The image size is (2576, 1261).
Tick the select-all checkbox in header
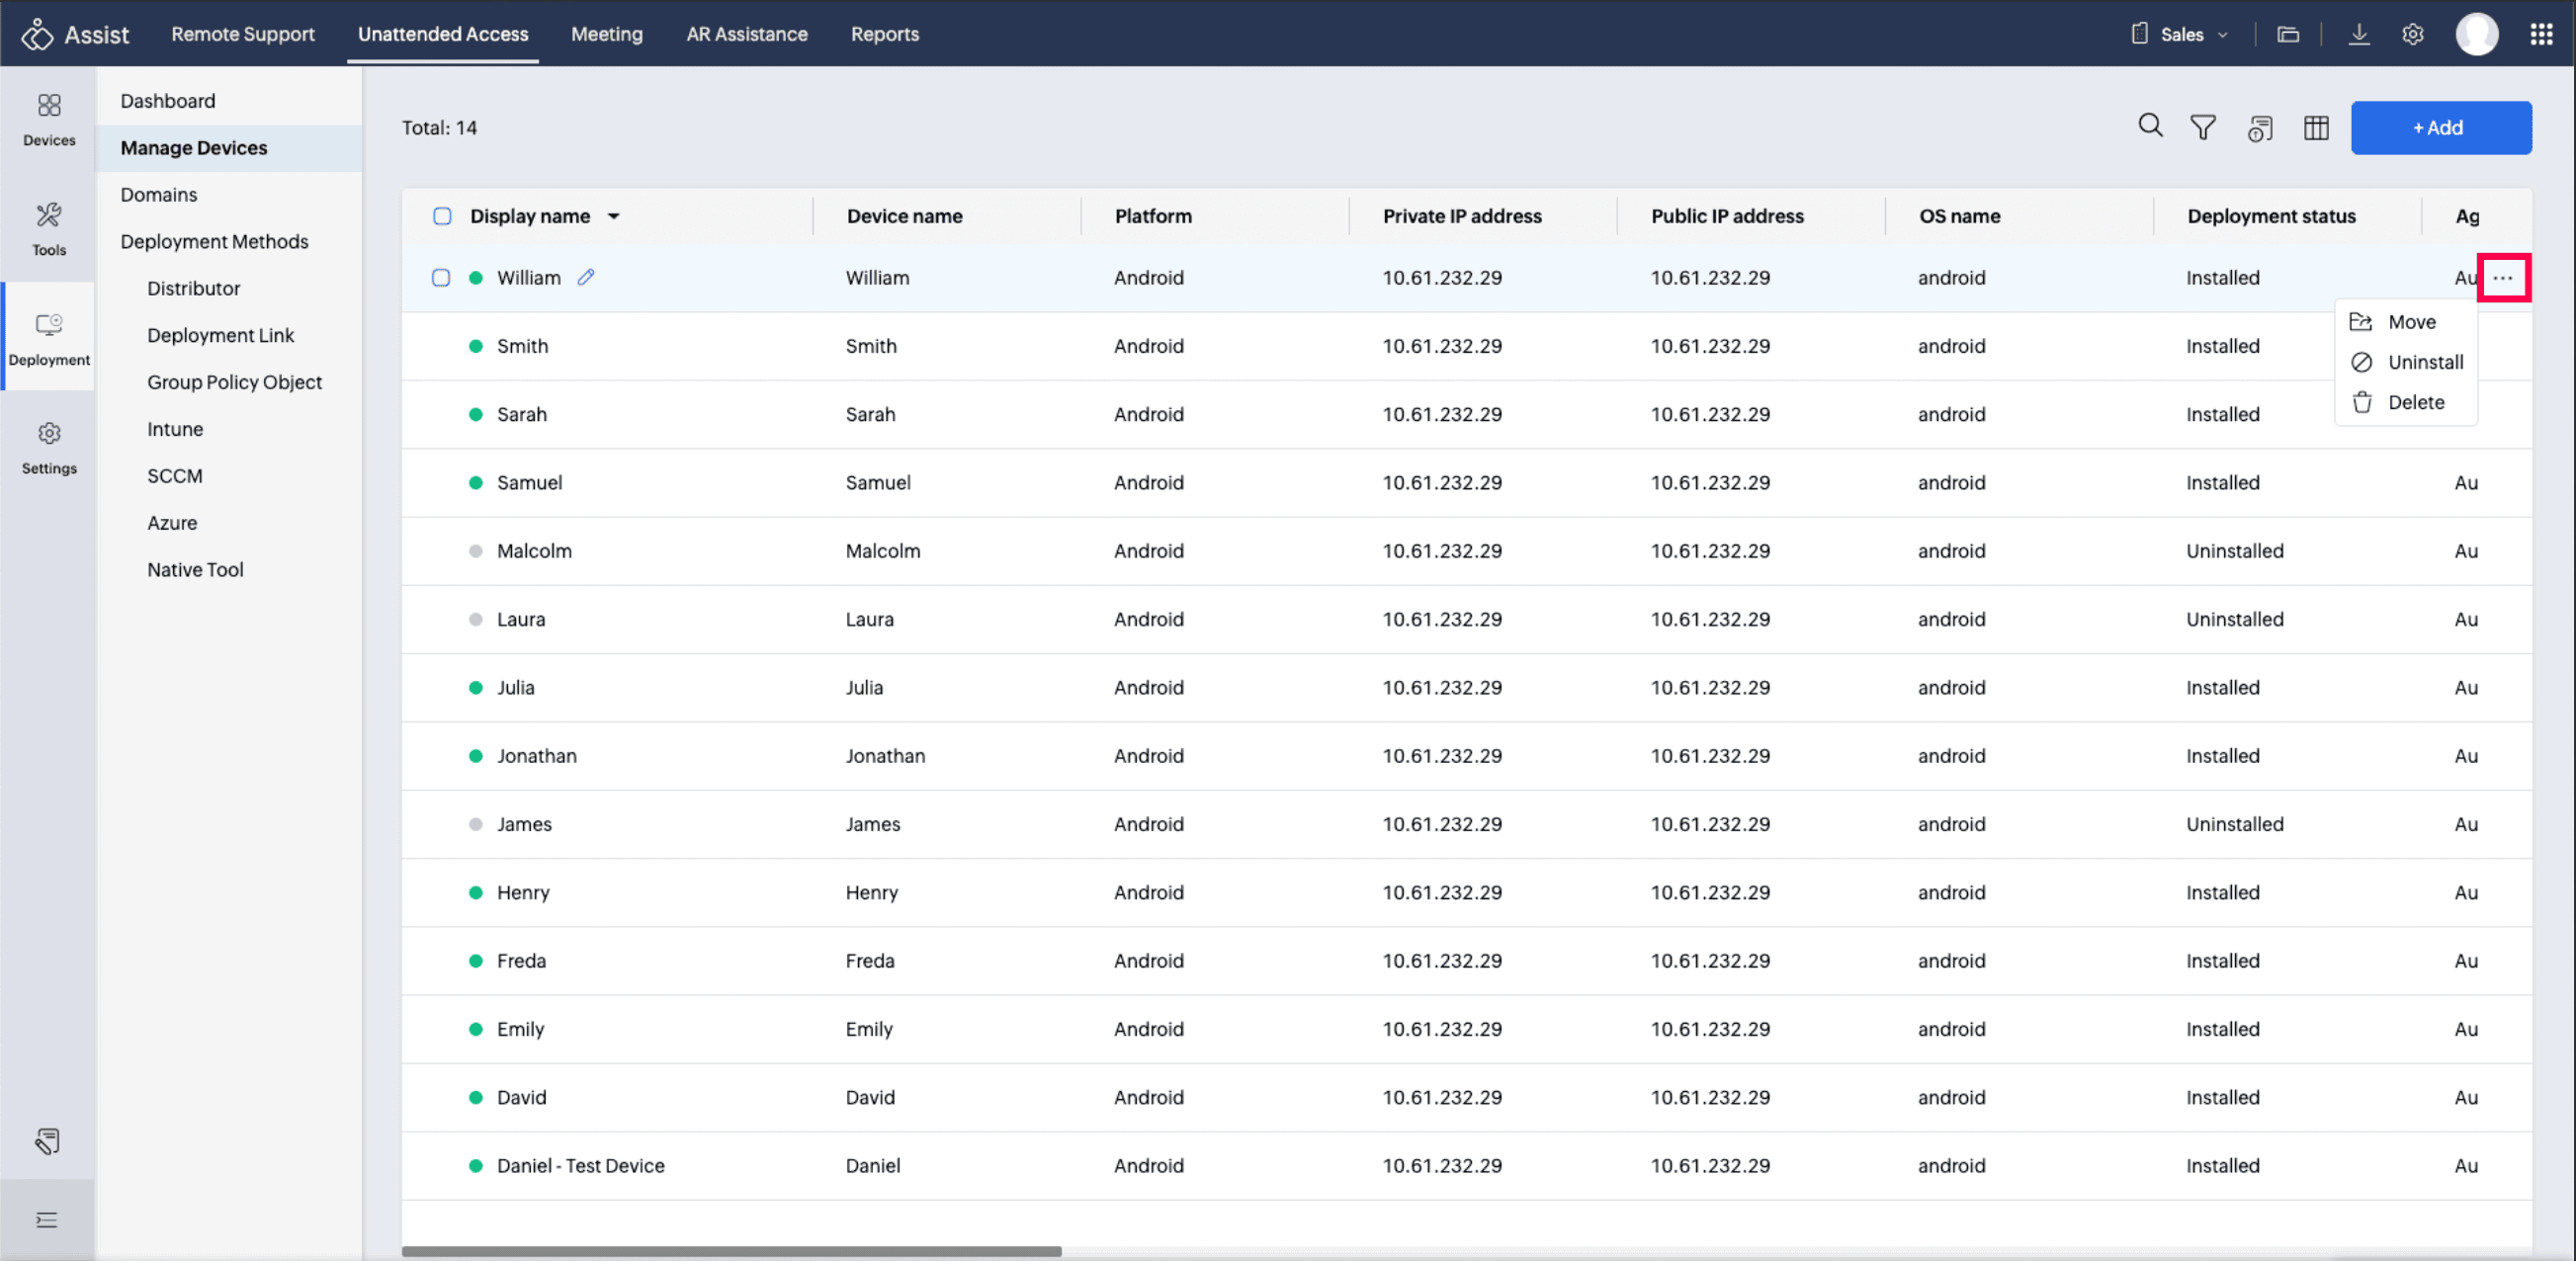[442, 216]
